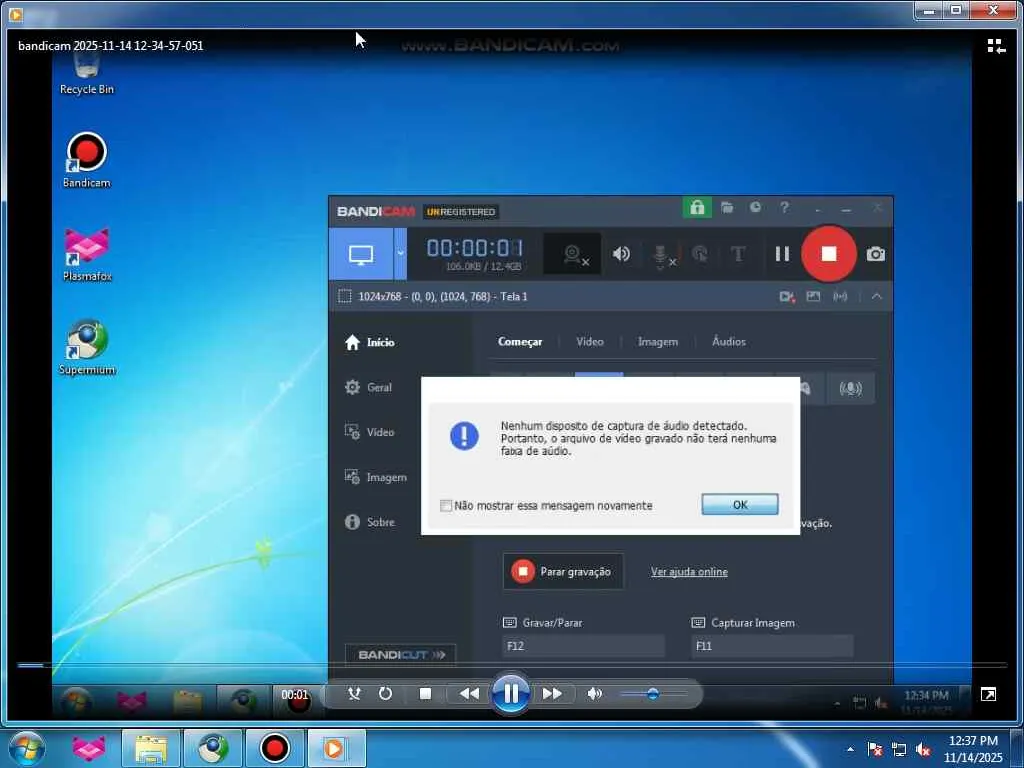1024x768 pixels.
Task: Click Windows Media Player taskbar button
Action: (x=336, y=748)
